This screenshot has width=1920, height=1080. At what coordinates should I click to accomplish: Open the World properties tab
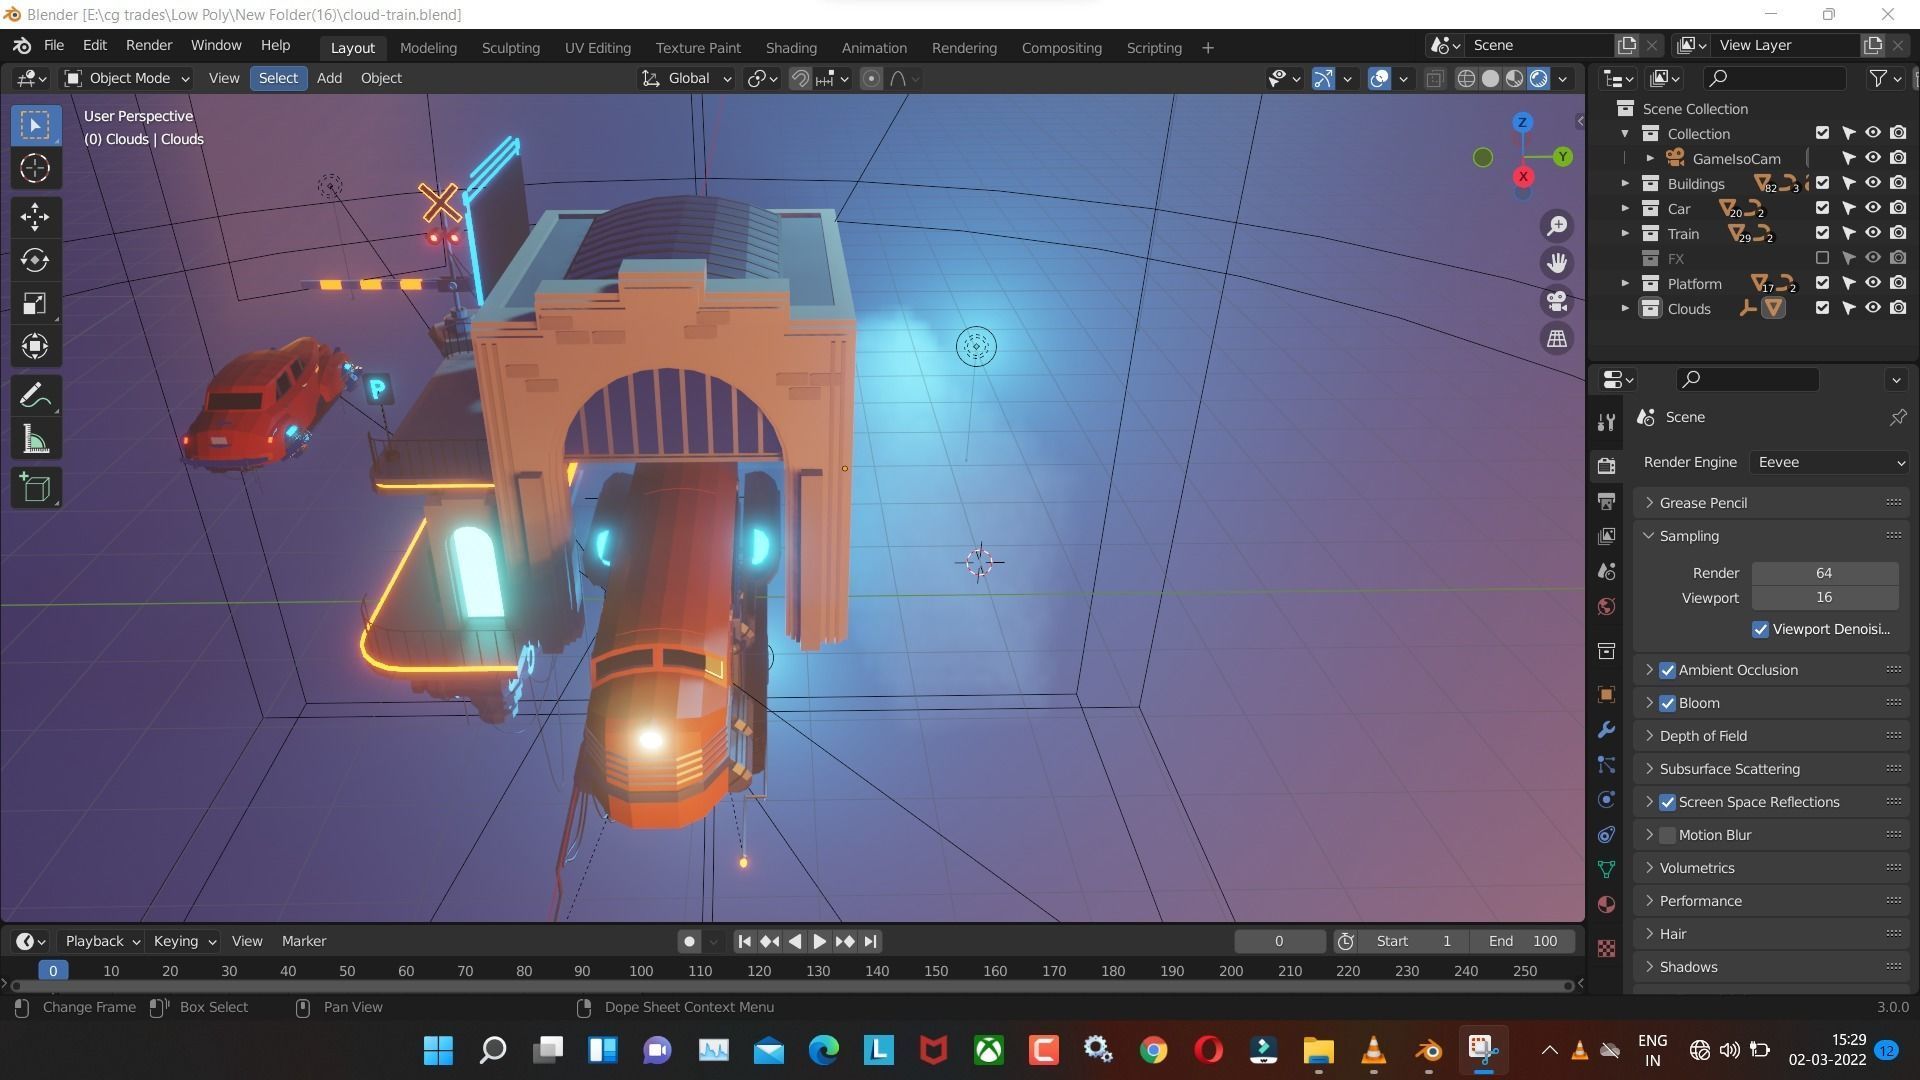click(x=1606, y=607)
